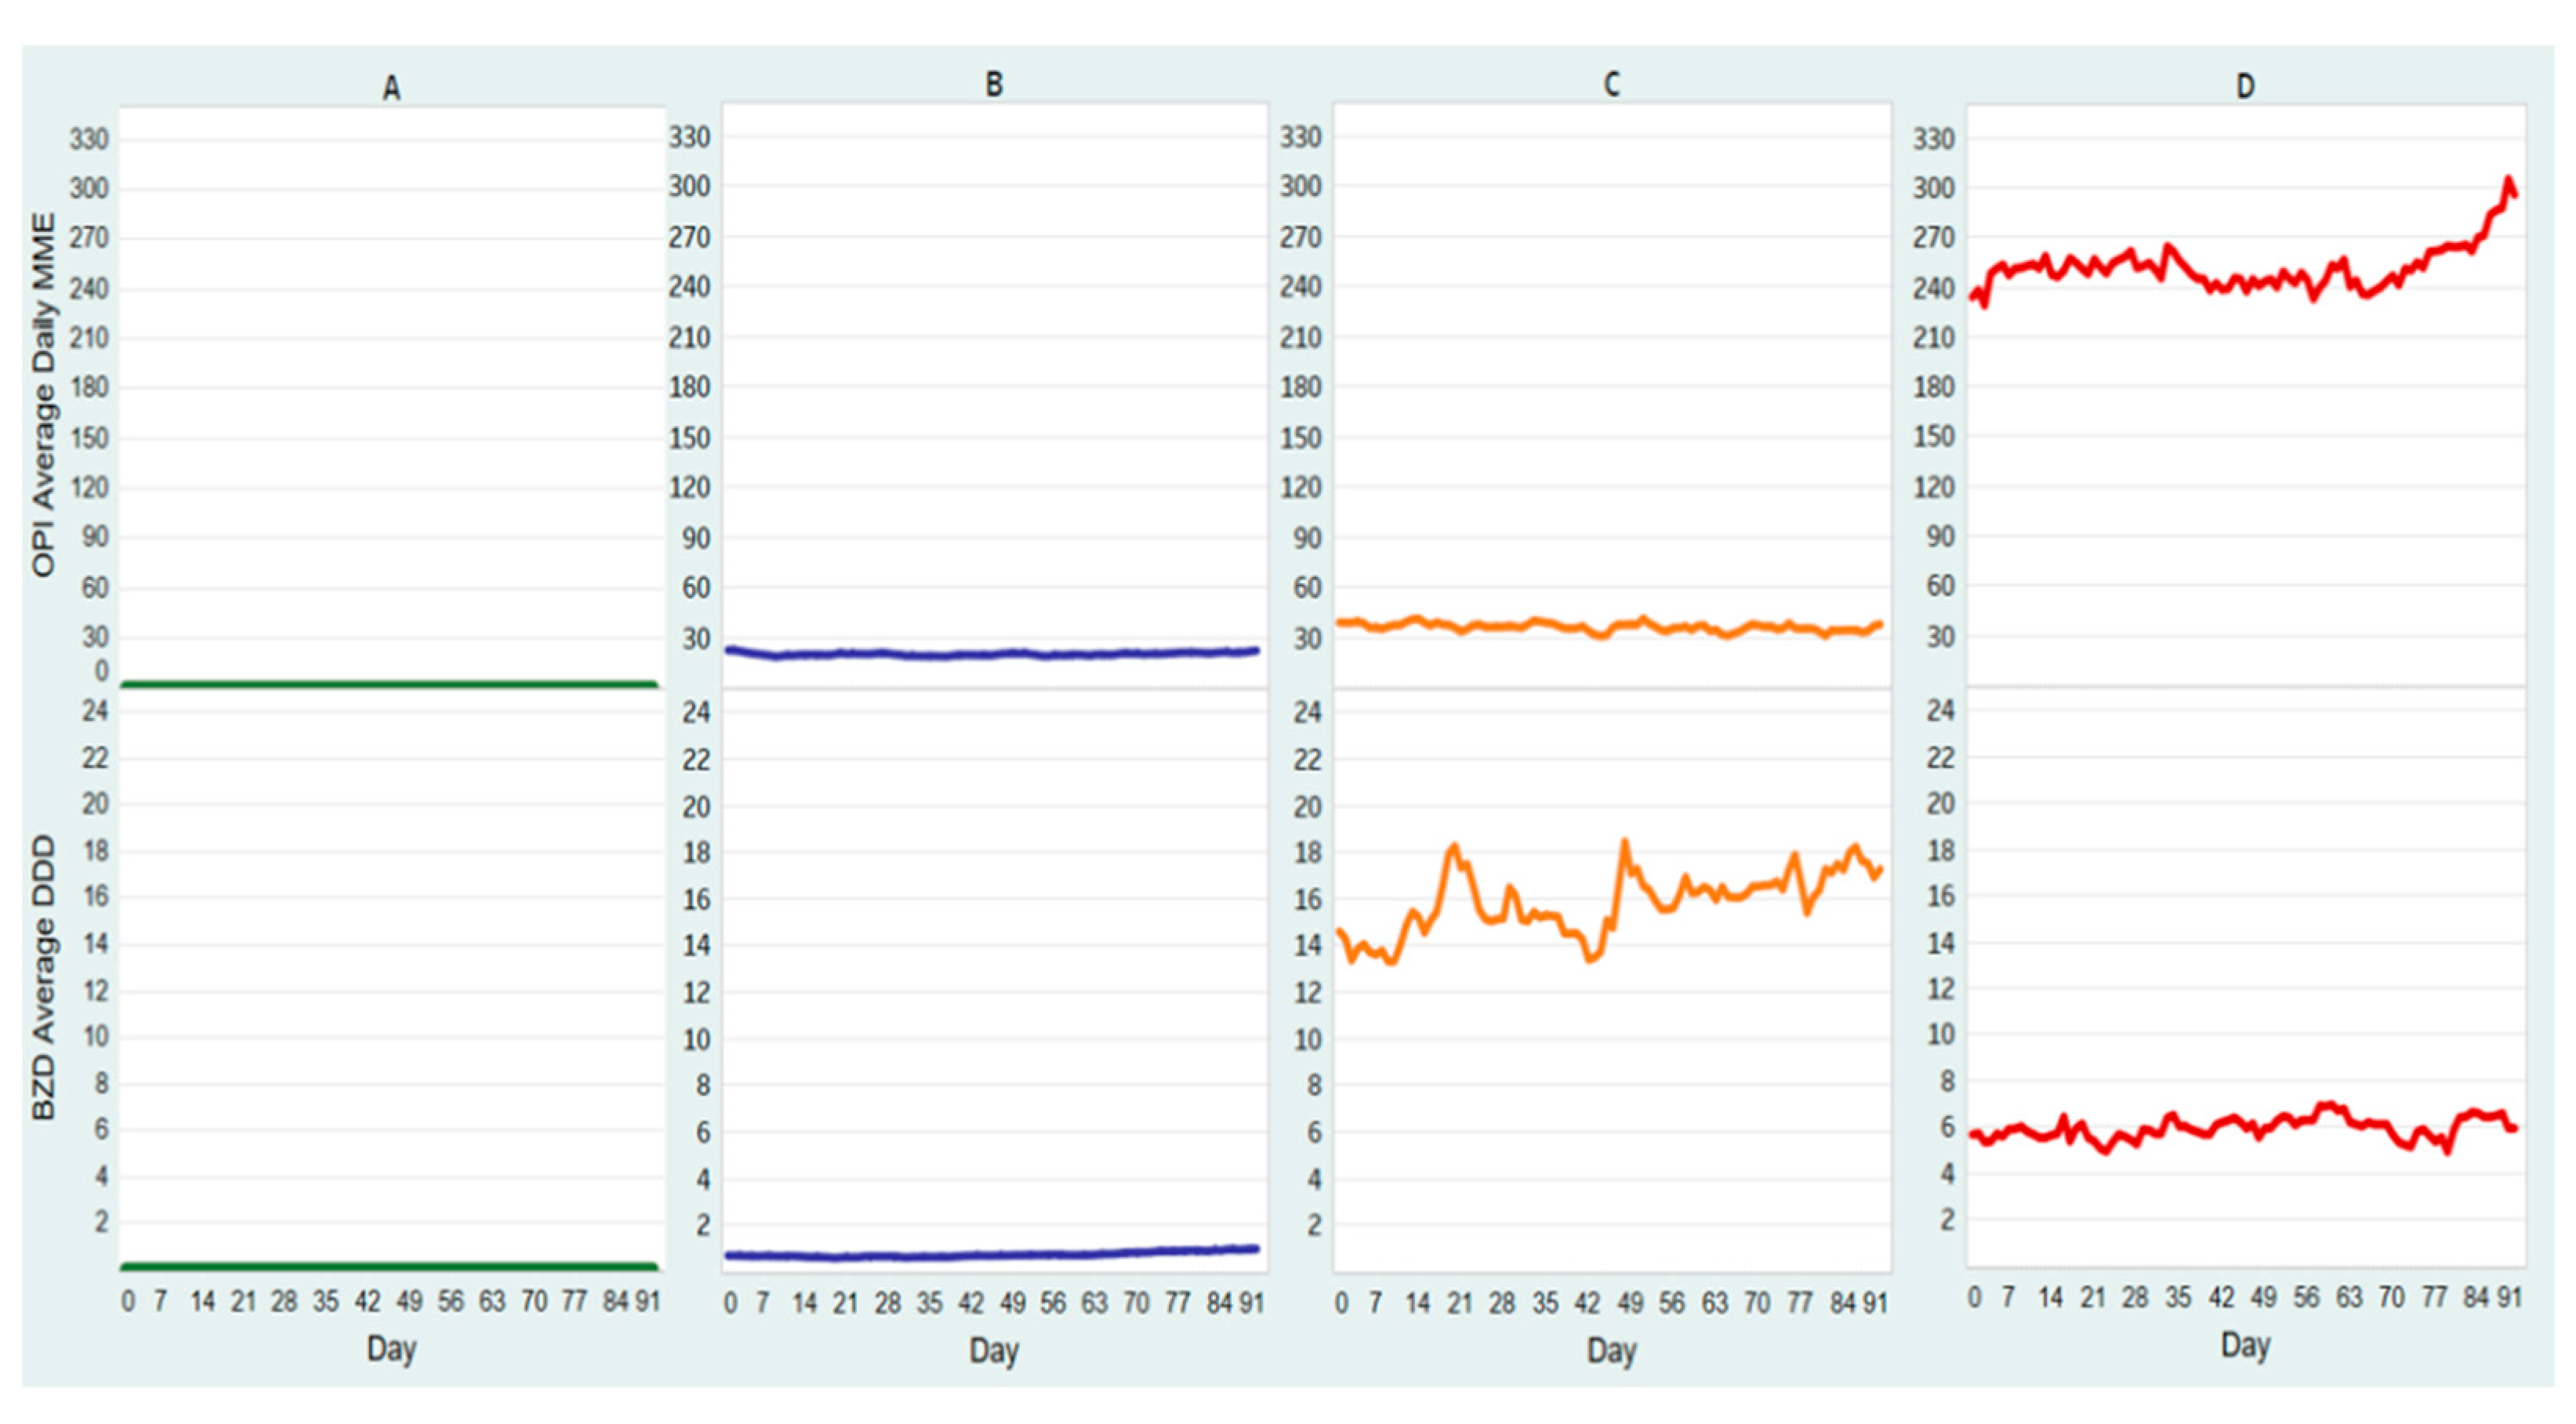
Task: Click the panel A title label
Action: point(391,89)
